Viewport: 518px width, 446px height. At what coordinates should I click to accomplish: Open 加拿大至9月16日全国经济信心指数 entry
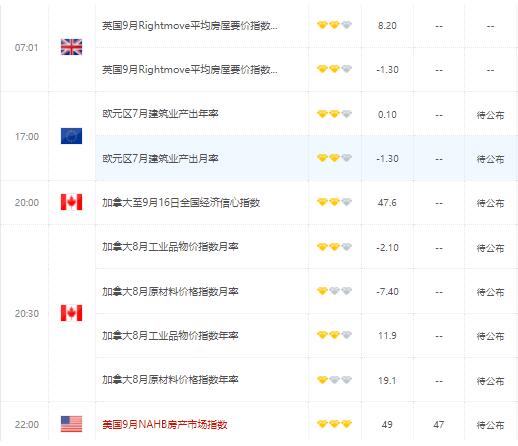[181, 202]
